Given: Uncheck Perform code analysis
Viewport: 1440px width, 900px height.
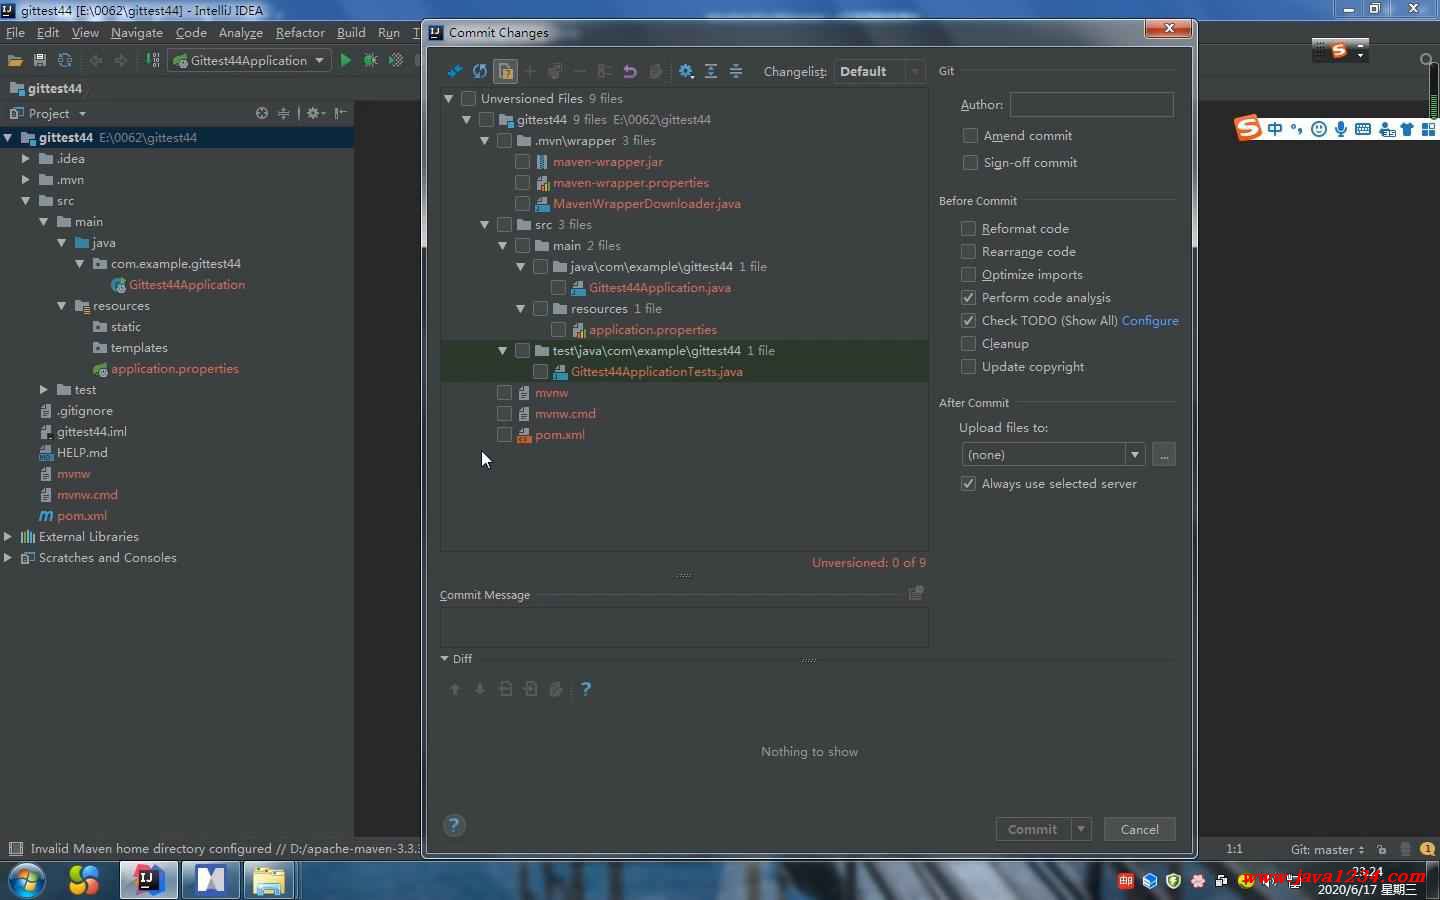Looking at the screenshot, I should (x=968, y=297).
